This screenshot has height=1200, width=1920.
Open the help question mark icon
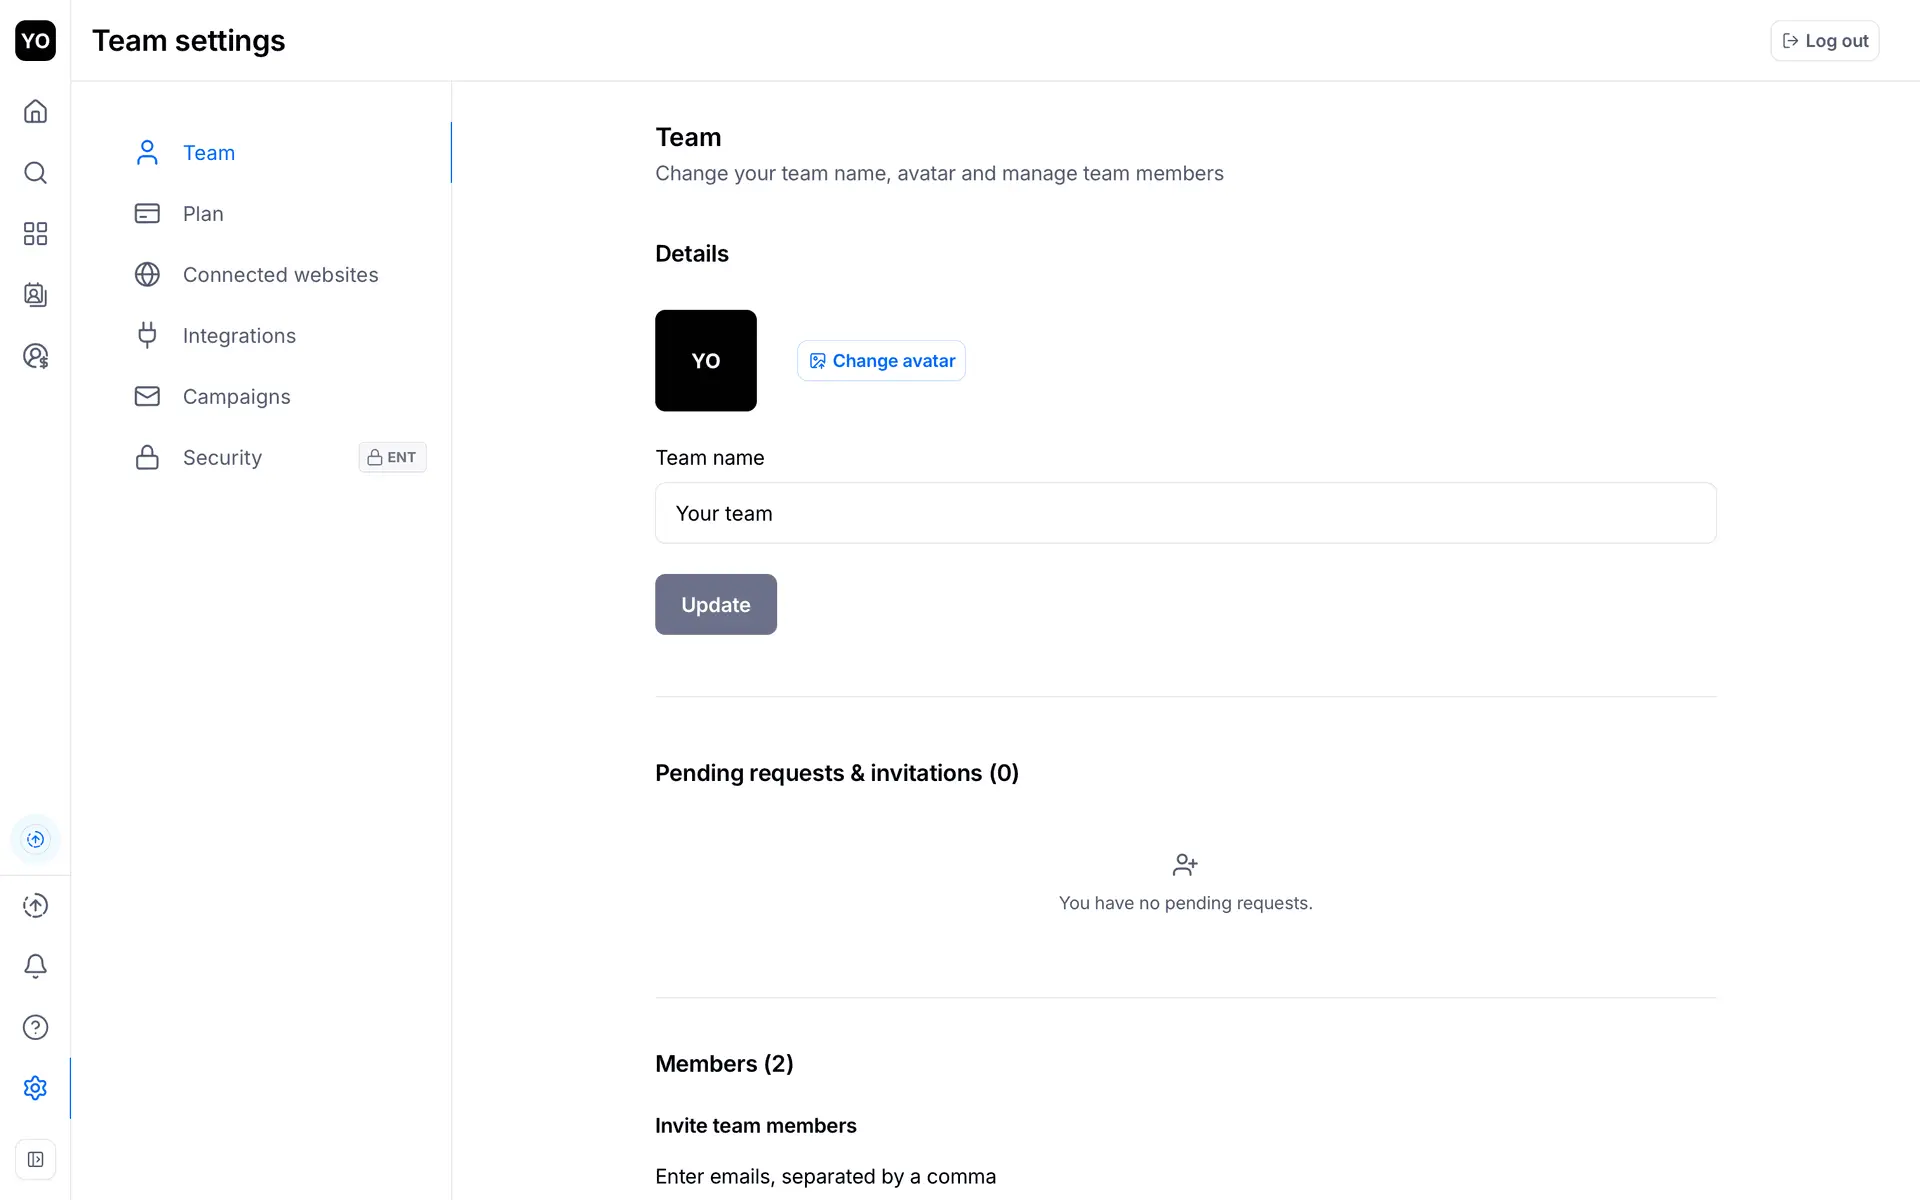coord(35,1027)
